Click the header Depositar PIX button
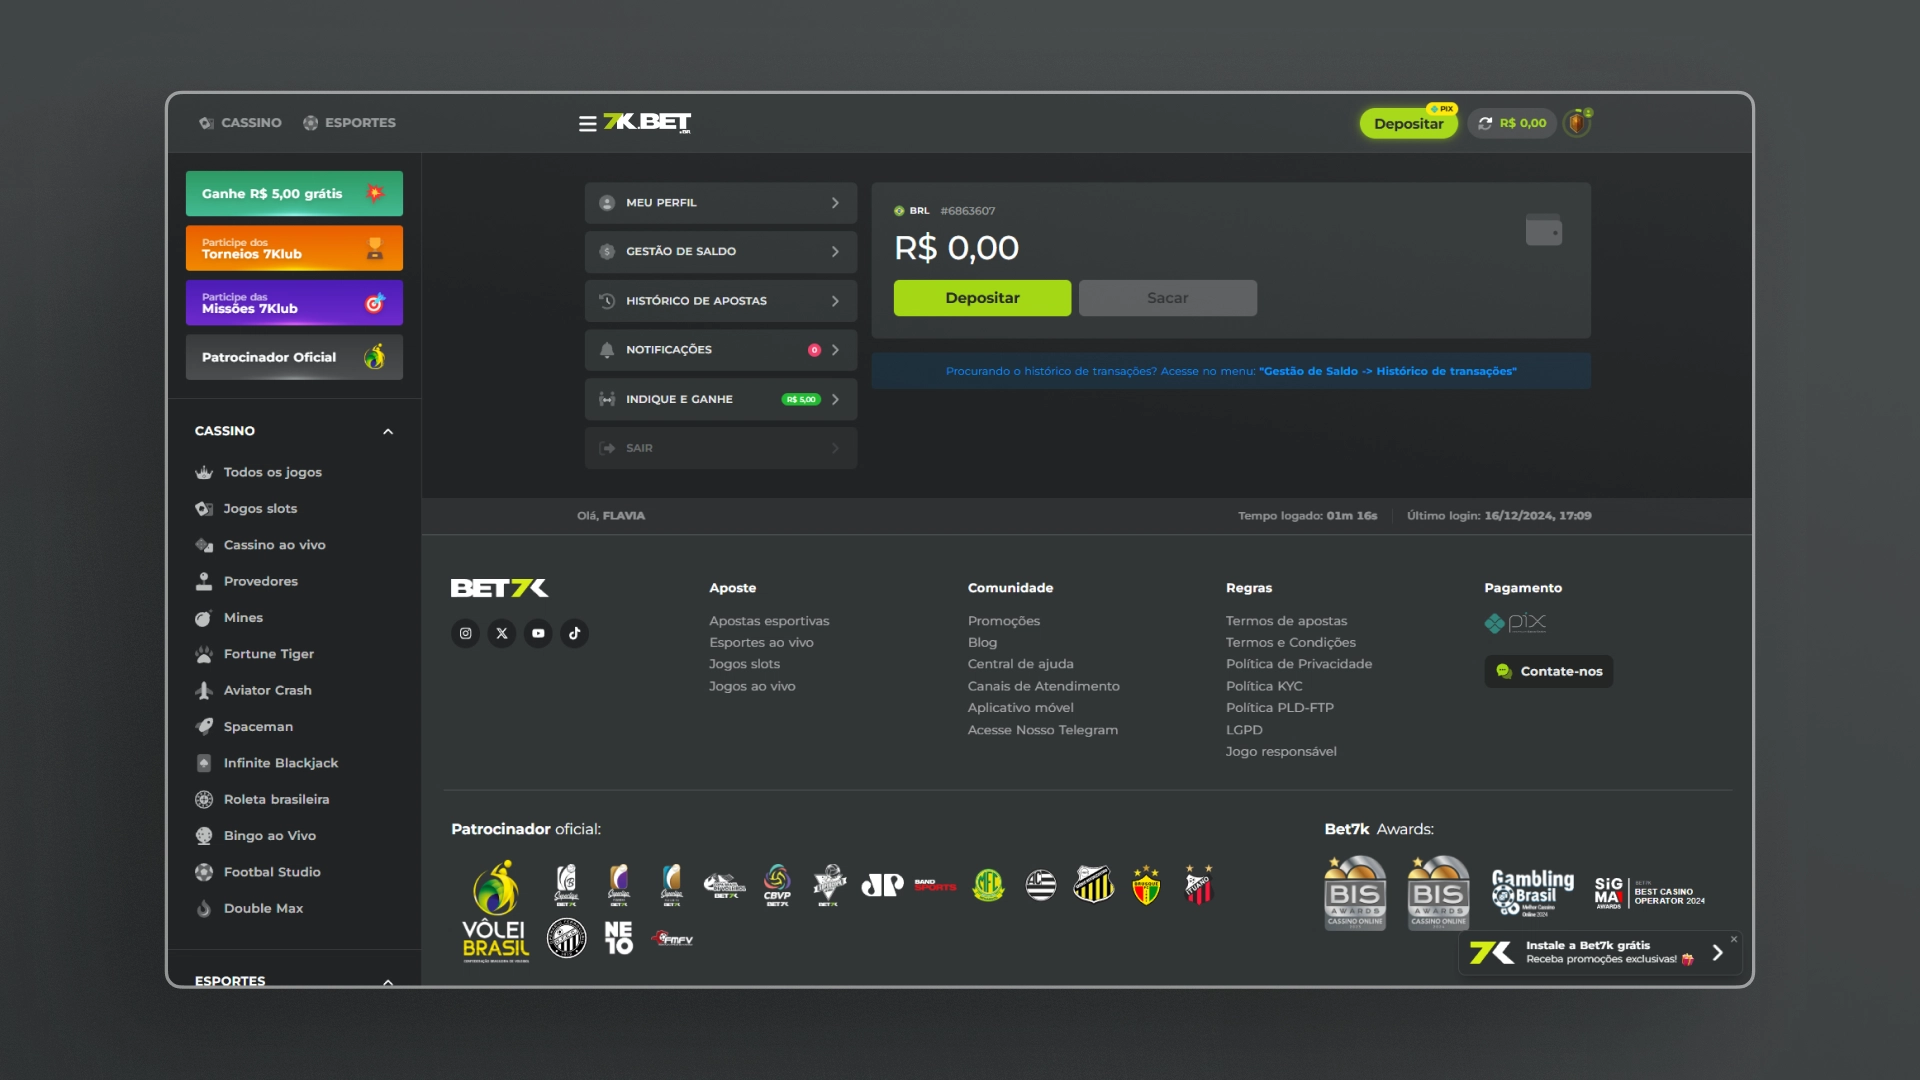The height and width of the screenshot is (1080, 1920). (x=1408, y=123)
